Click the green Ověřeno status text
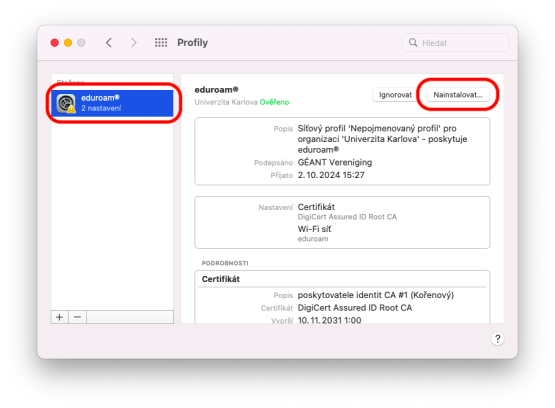This screenshot has height=408, width=555. [x=274, y=102]
